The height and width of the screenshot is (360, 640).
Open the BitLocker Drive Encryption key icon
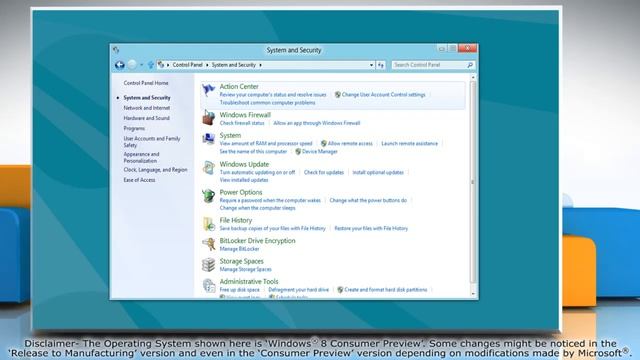(209, 244)
